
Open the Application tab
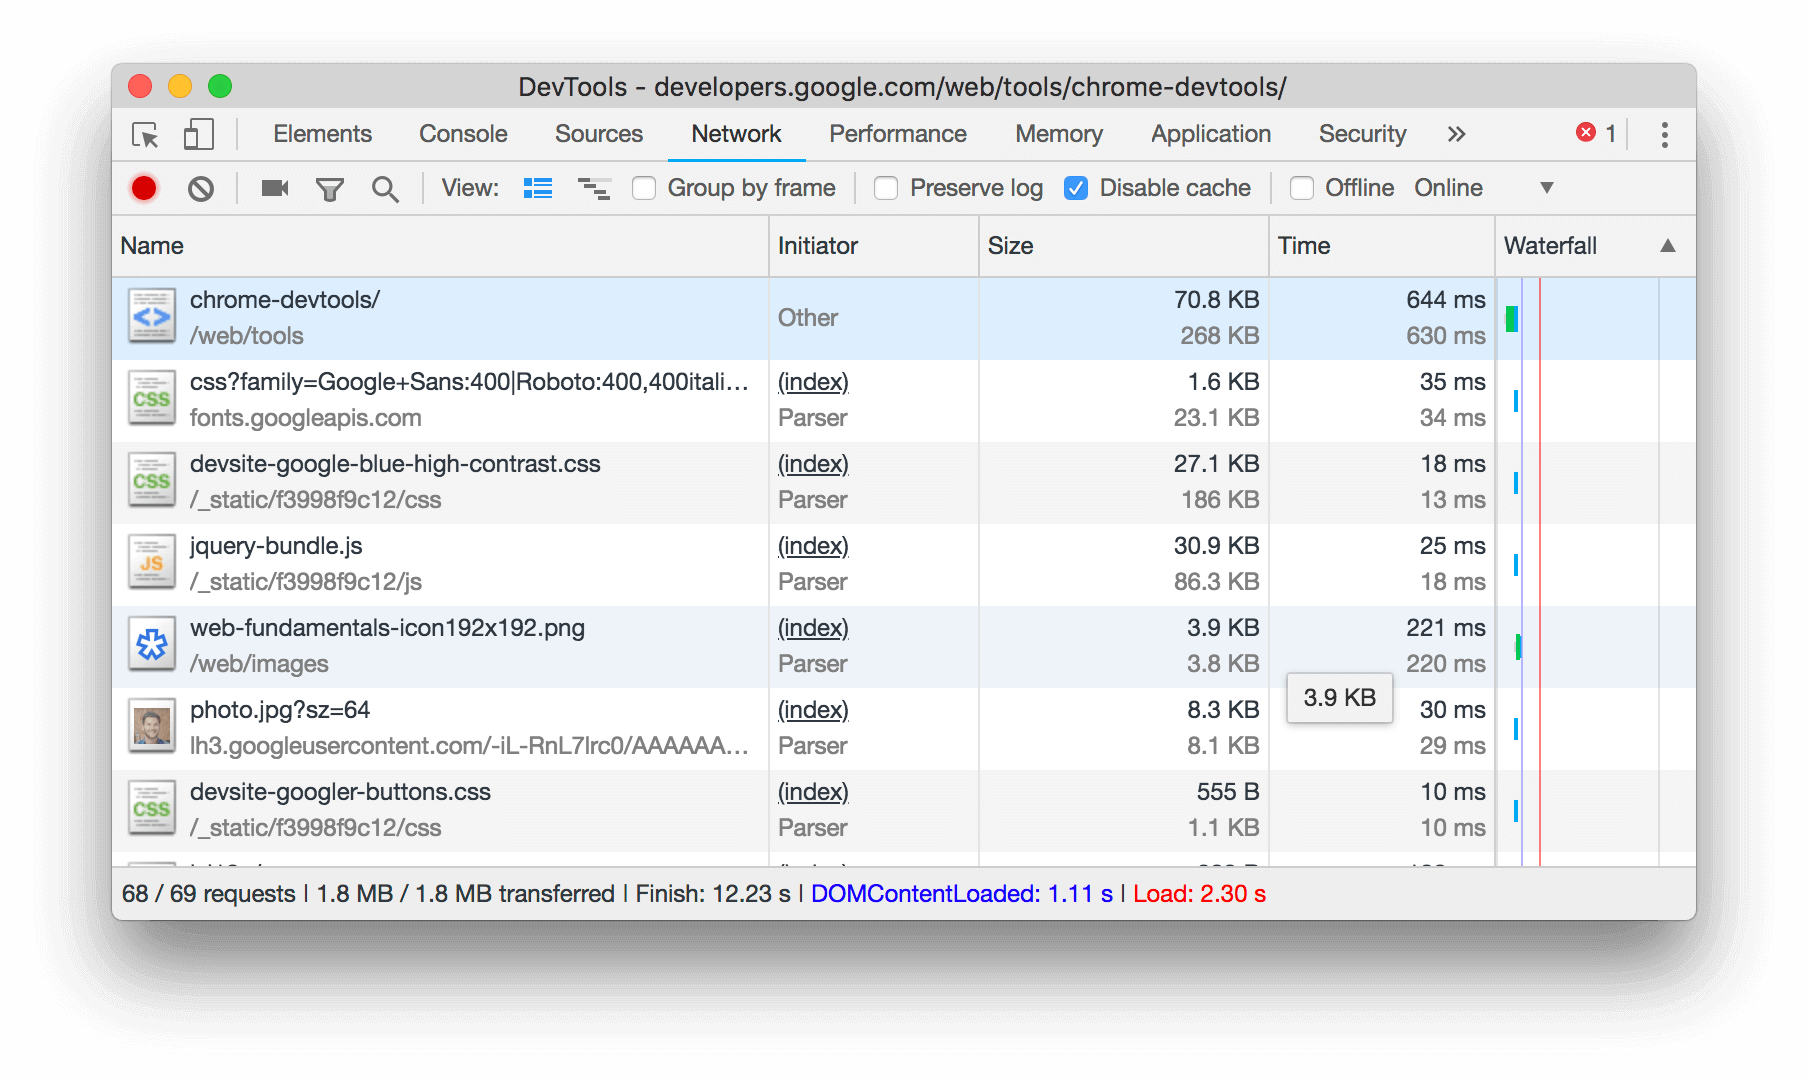tap(1211, 134)
